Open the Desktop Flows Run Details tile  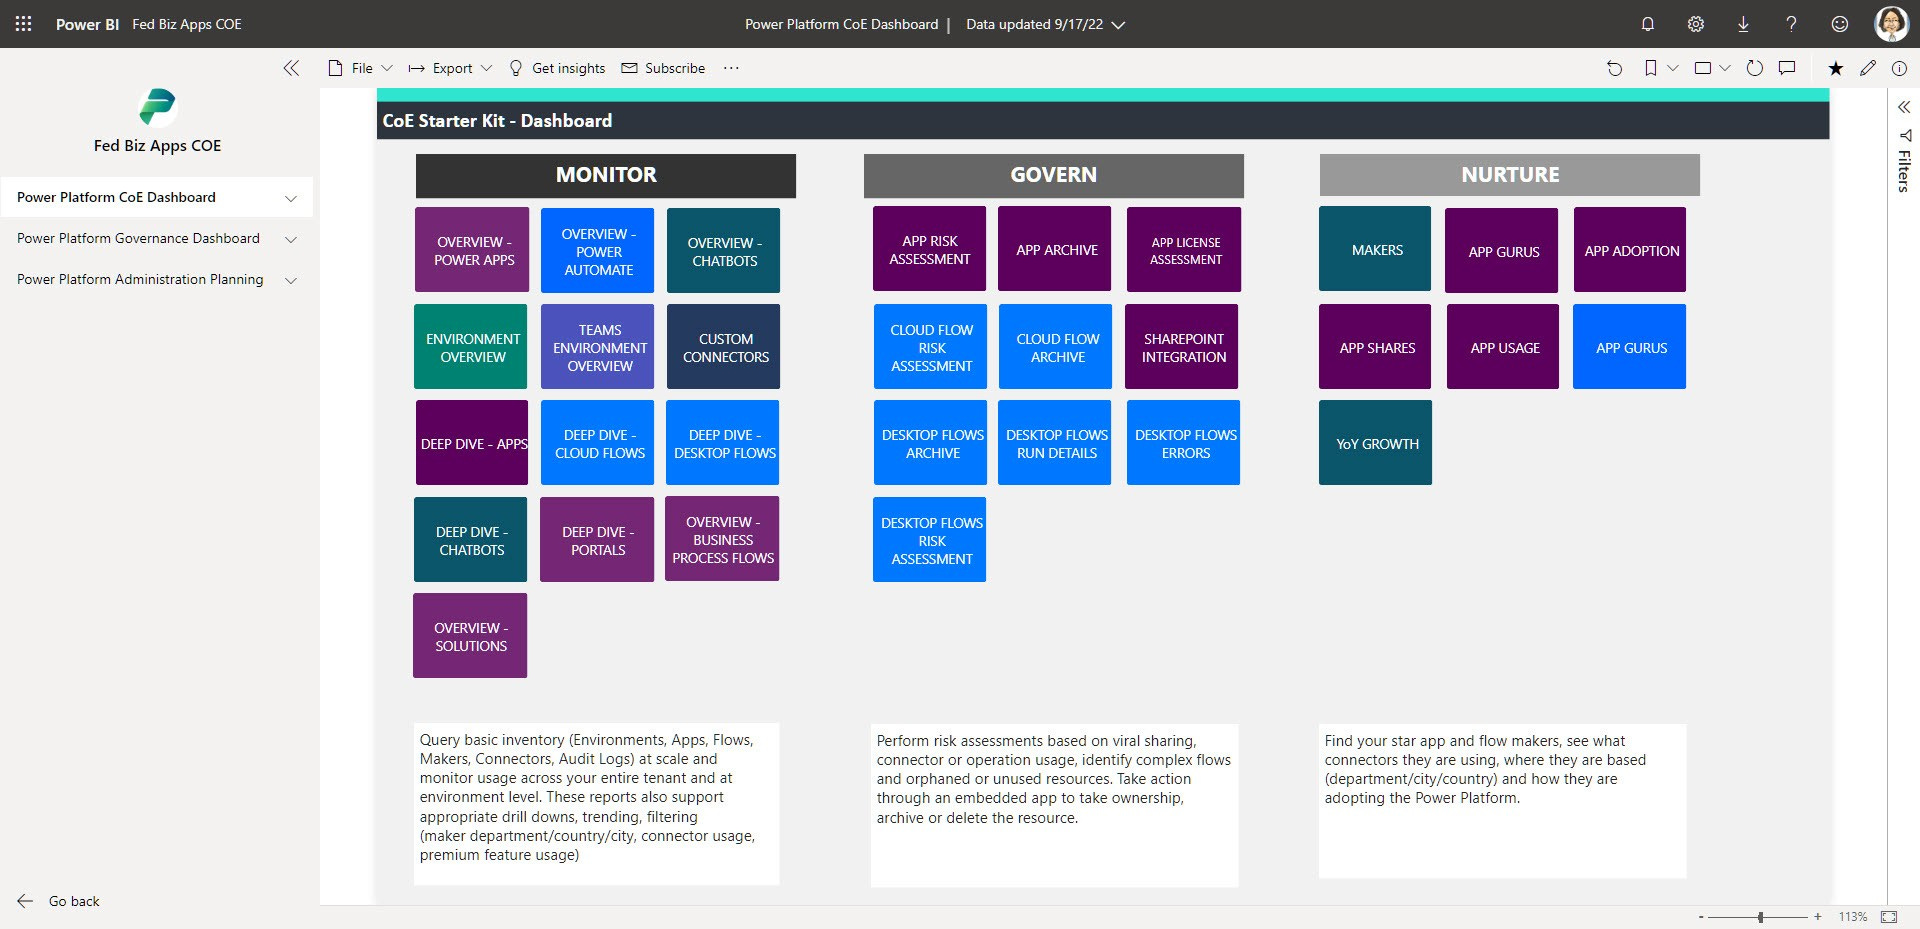1055,443
